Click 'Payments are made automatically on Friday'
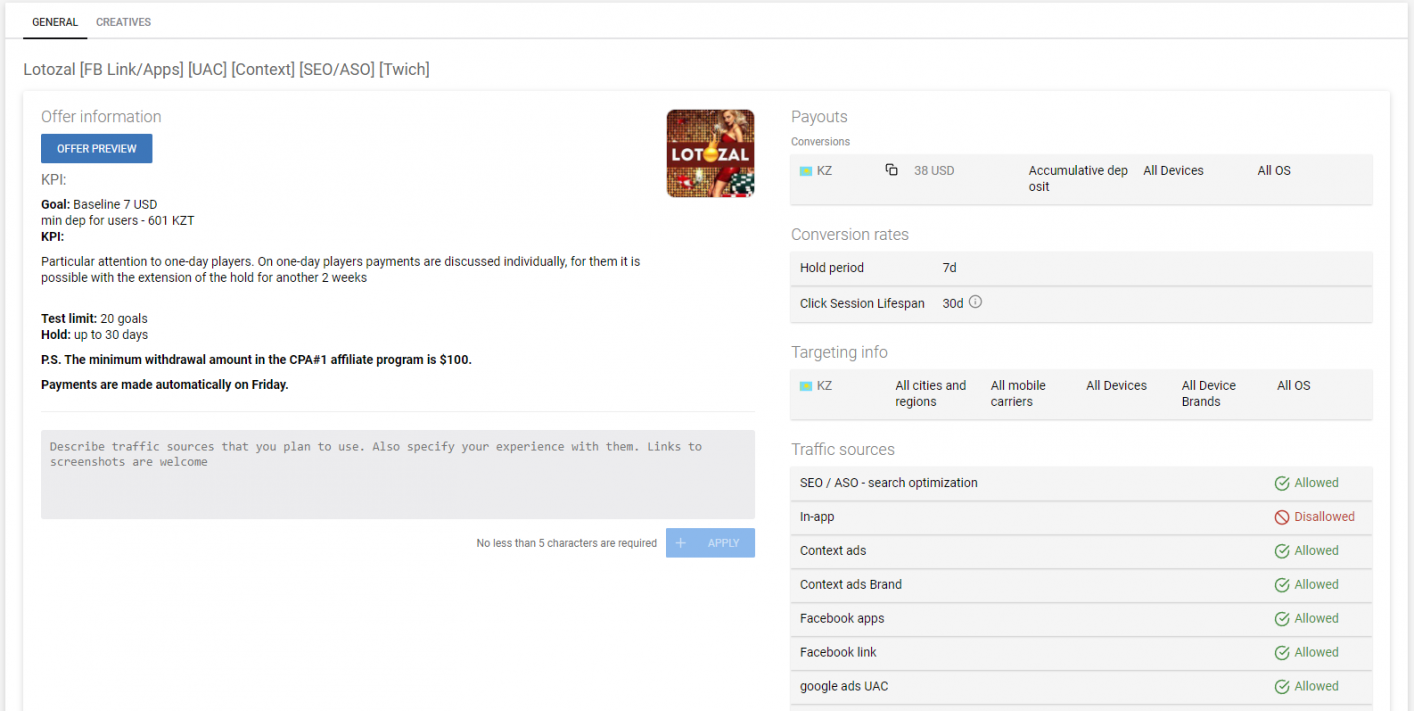1414x711 pixels. point(165,385)
